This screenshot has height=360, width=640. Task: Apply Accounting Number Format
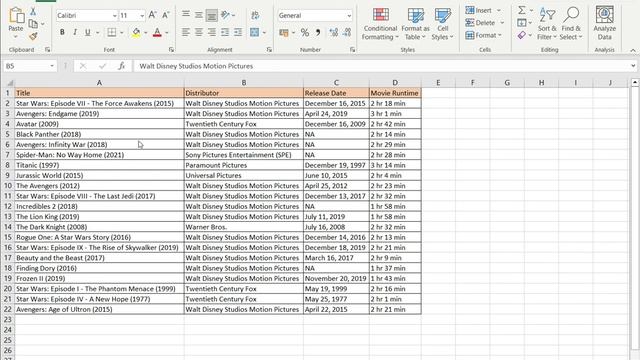(284, 33)
